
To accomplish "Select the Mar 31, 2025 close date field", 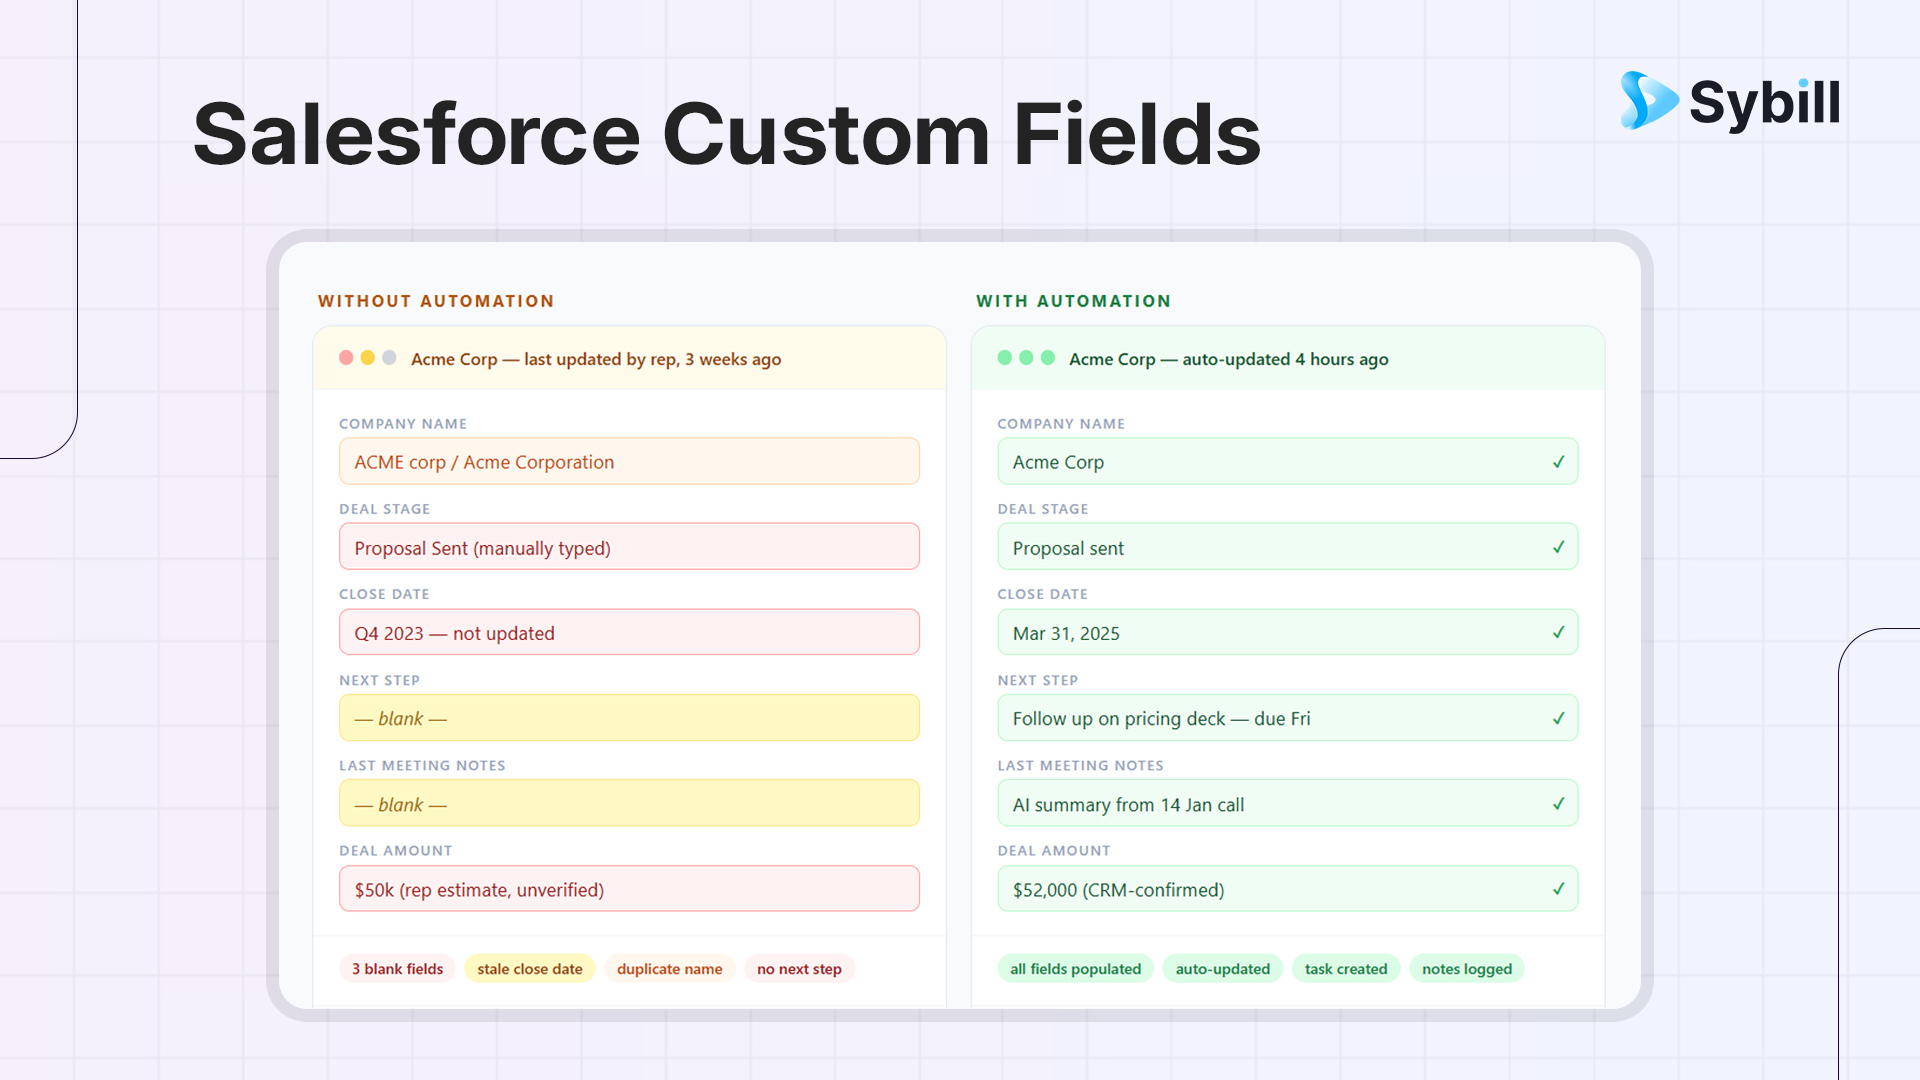I will [x=1288, y=632].
